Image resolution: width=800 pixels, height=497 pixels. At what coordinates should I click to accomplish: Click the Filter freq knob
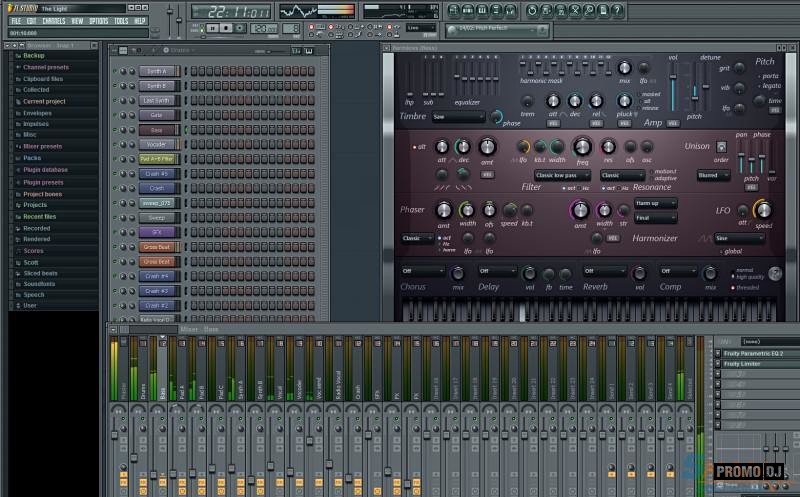582,147
